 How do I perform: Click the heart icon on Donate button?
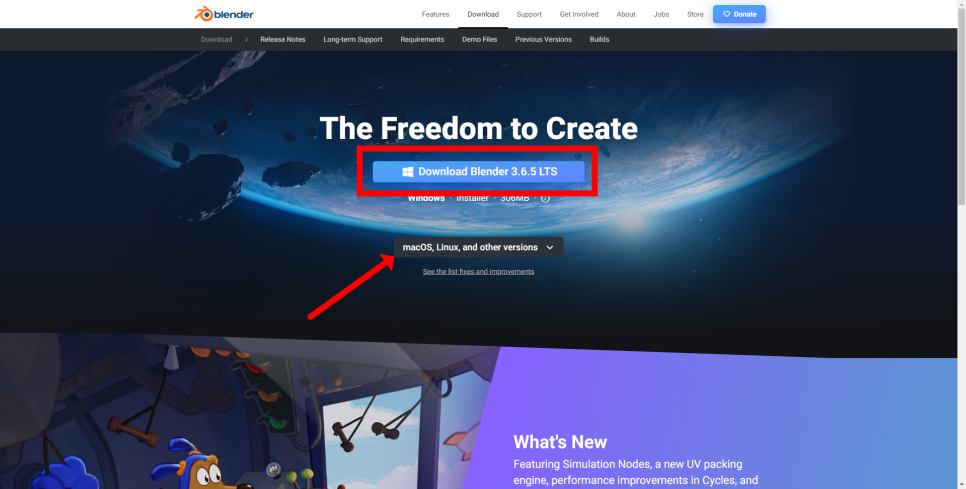click(x=726, y=14)
